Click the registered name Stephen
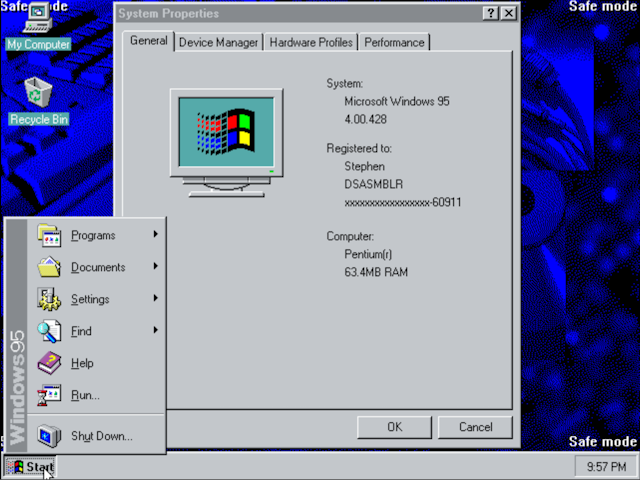Viewport: 640px width, 480px height. (x=364, y=167)
